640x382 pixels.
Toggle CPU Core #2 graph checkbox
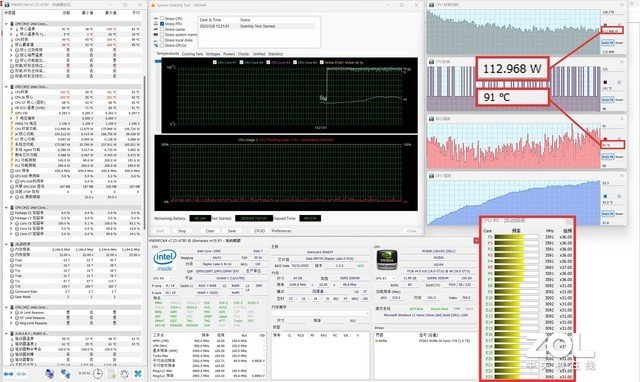(x=242, y=62)
